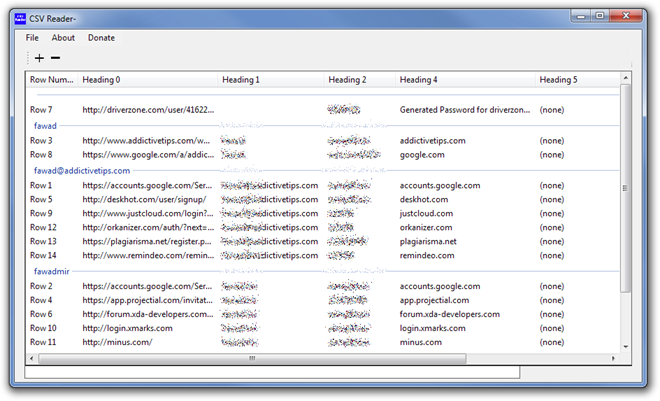The width and height of the screenshot is (660, 401).
Task: Click the http://www.justcloud.com/login?... URL cell
Action: [x=148, y=213]
